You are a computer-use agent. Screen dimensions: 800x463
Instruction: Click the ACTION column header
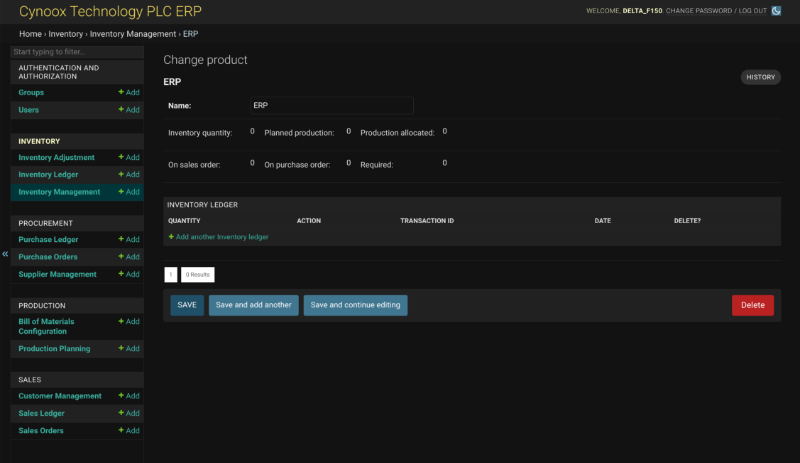click(x=309, y=221)
